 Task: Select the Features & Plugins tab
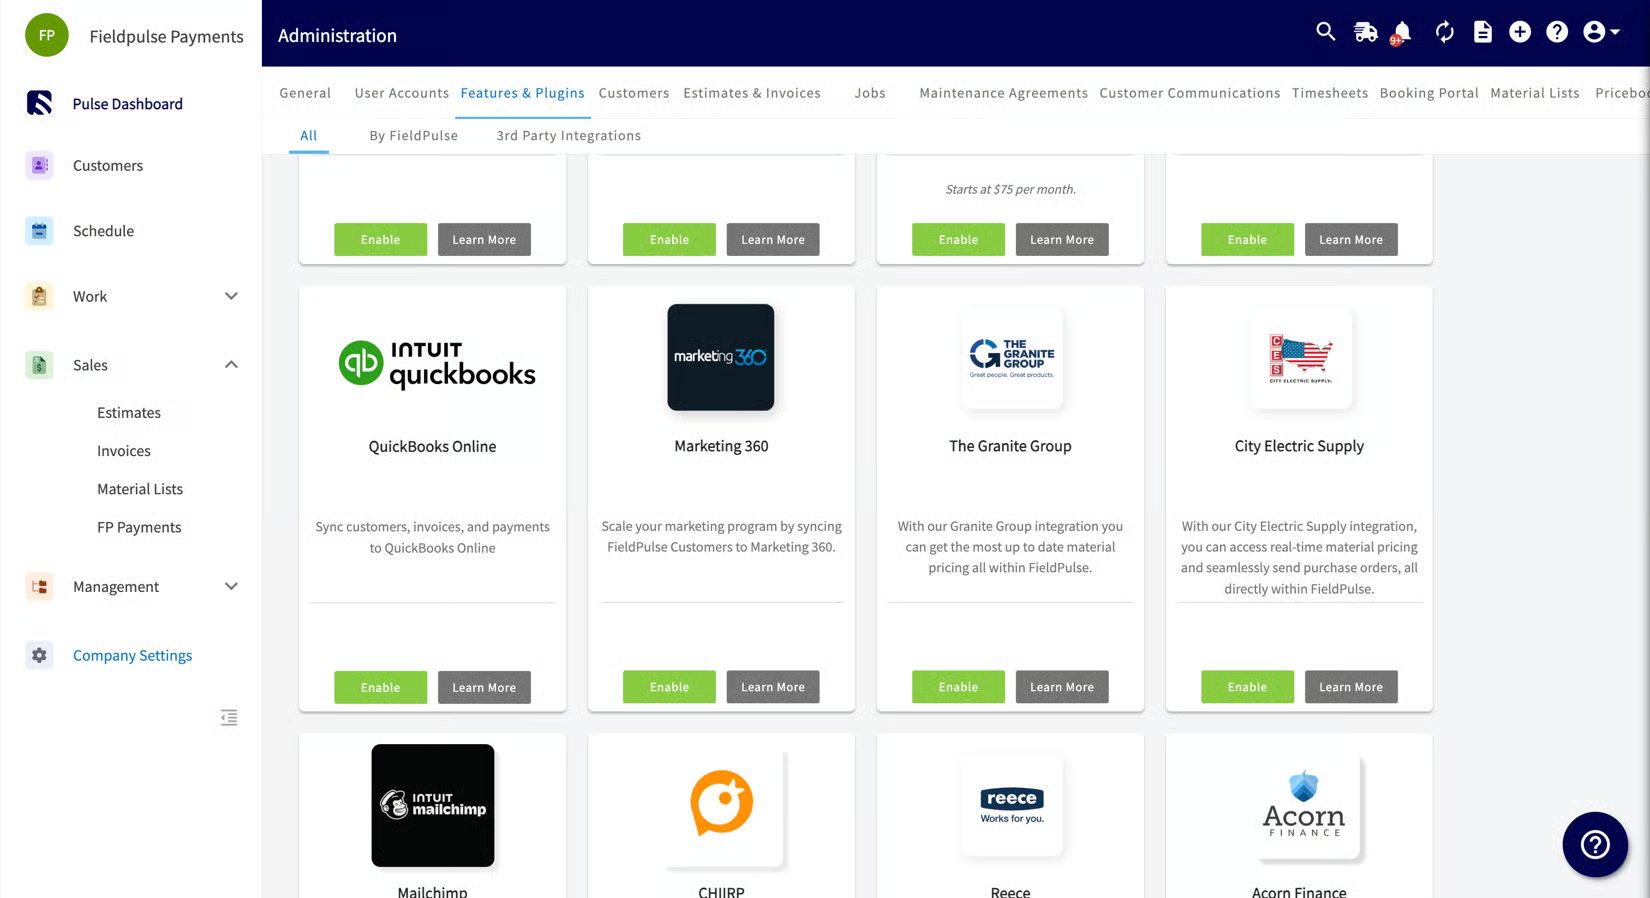(522, 93)
